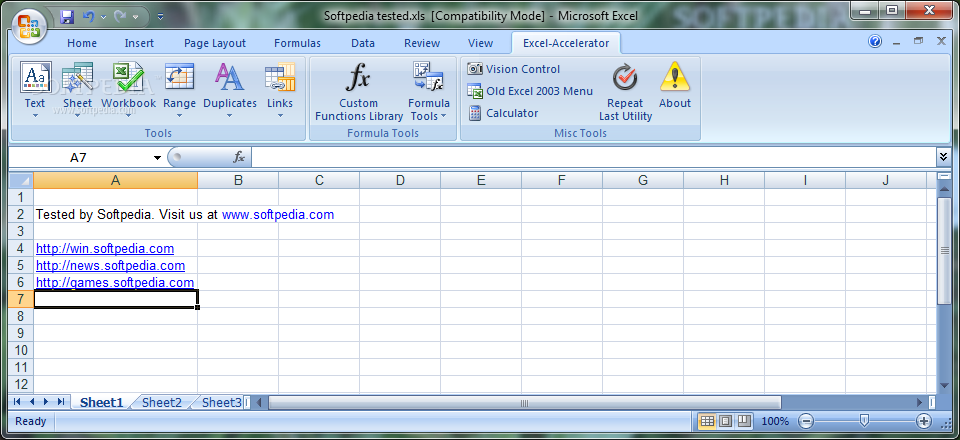Open the View tab

click(480, 43)
